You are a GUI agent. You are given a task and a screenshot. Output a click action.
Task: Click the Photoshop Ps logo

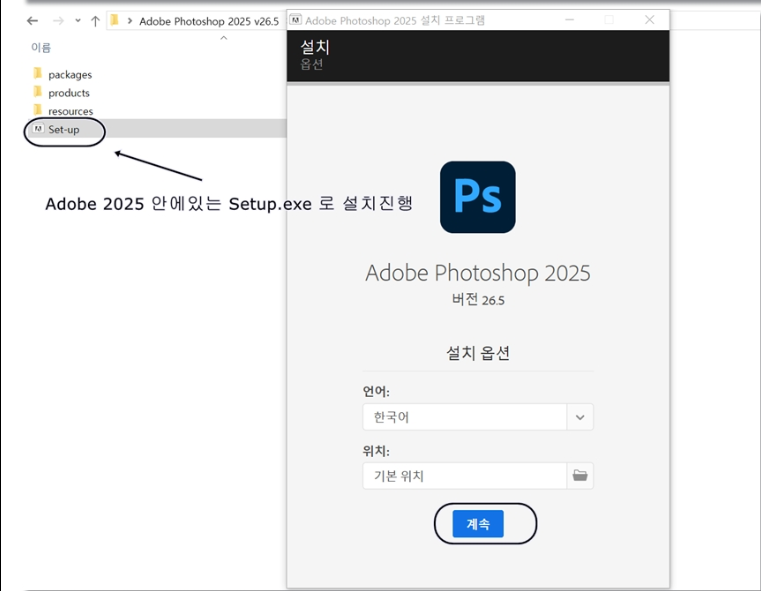click(x=477, y=197)
